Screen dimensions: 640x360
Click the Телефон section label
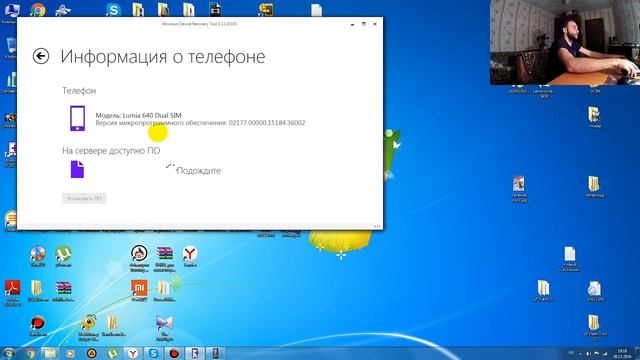(x=79, y=91)
